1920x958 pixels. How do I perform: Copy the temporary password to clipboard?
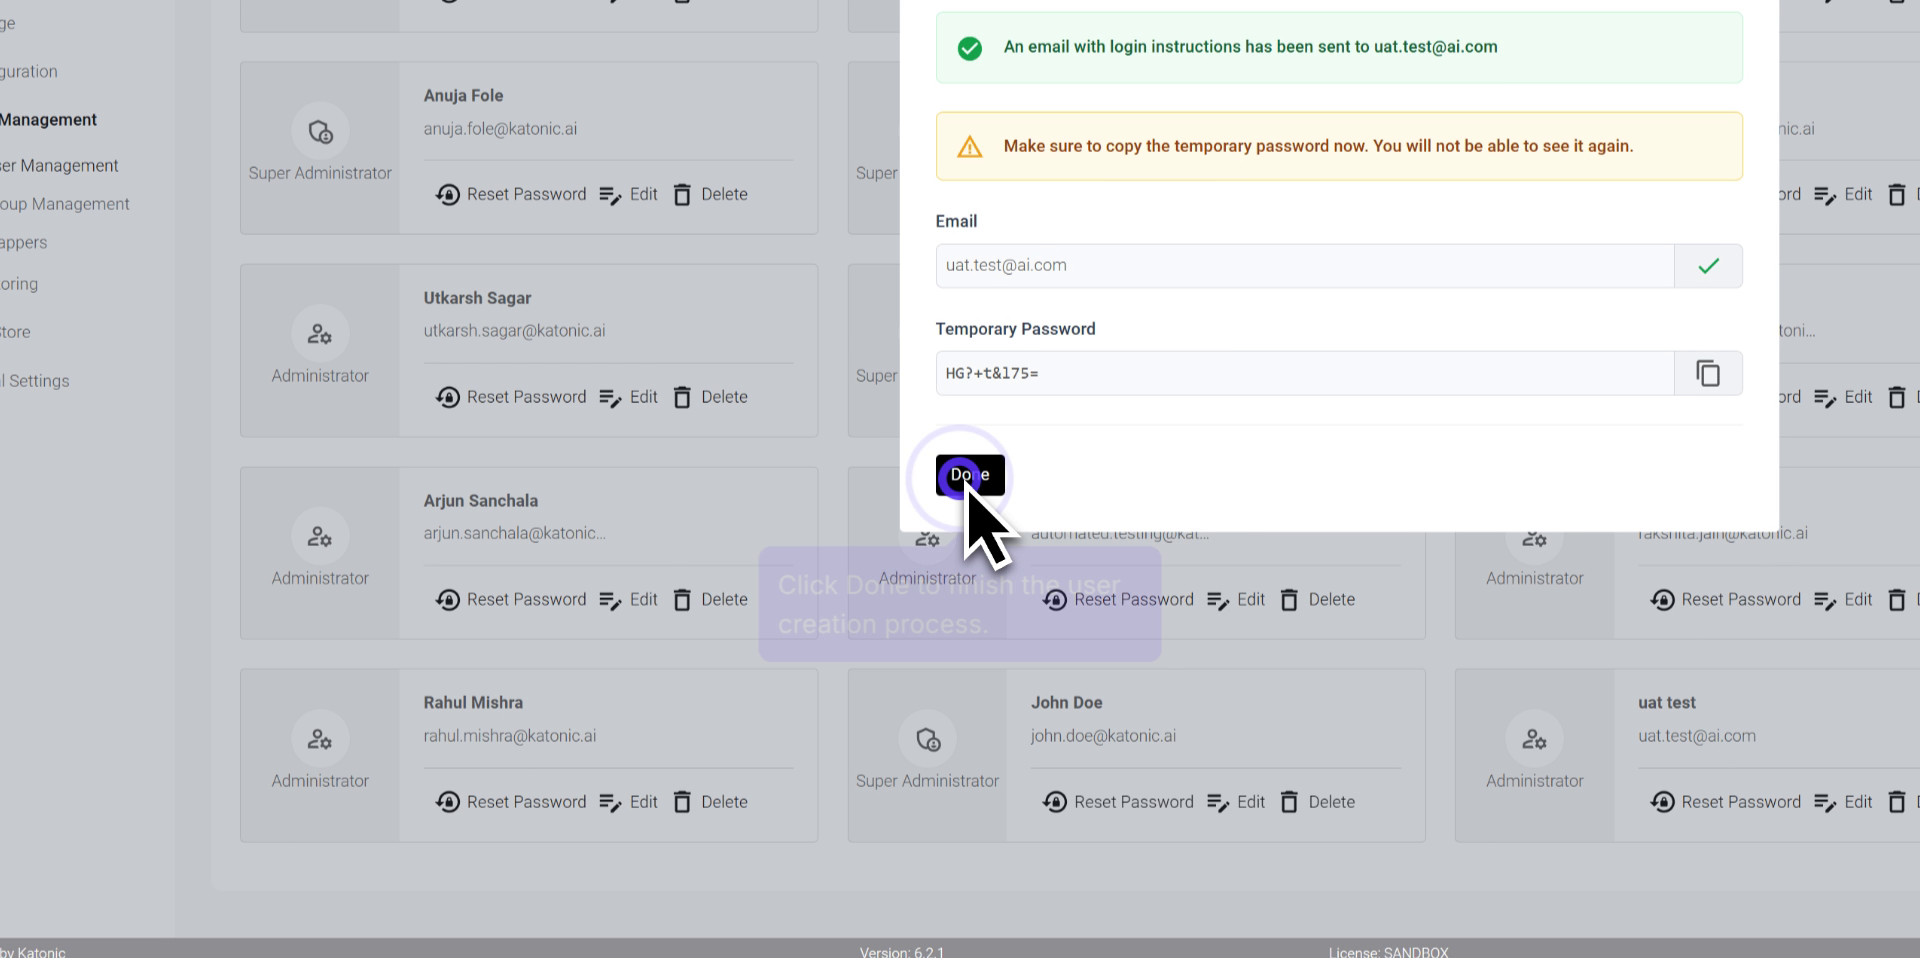[x=1708, y=373]
